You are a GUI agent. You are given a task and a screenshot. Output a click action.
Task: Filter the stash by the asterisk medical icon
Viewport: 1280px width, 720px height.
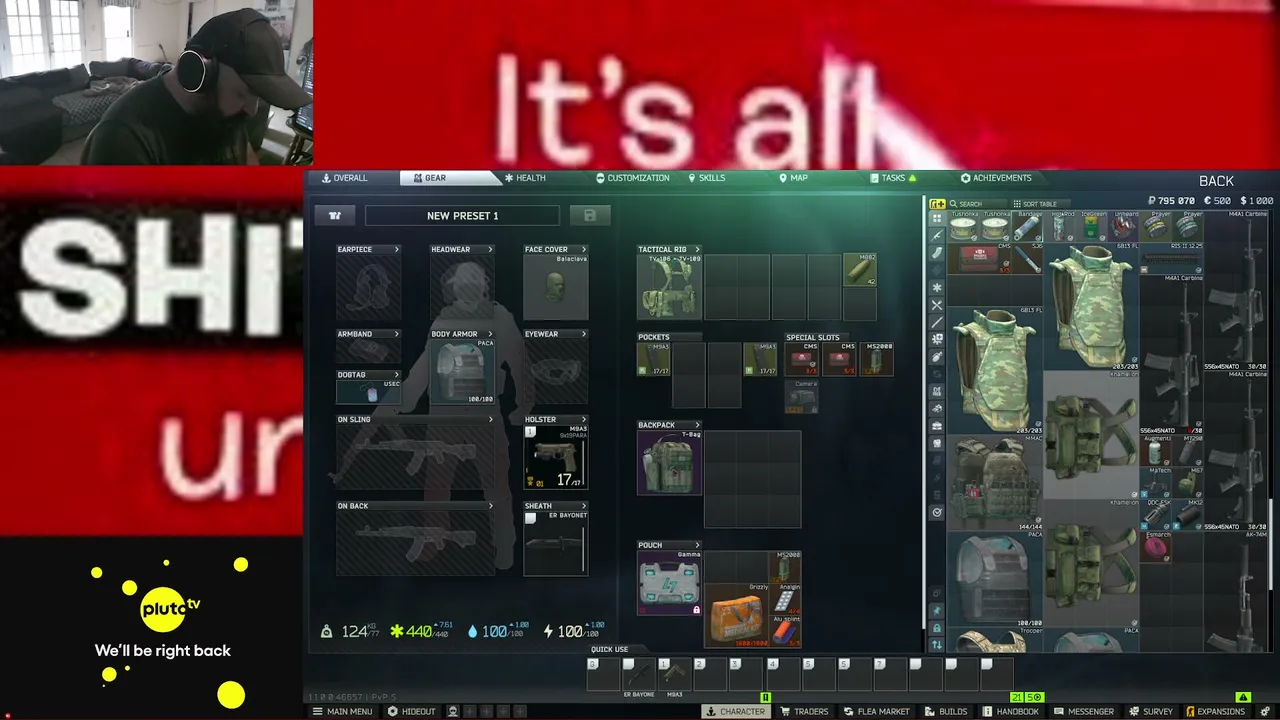coord(937,288)
